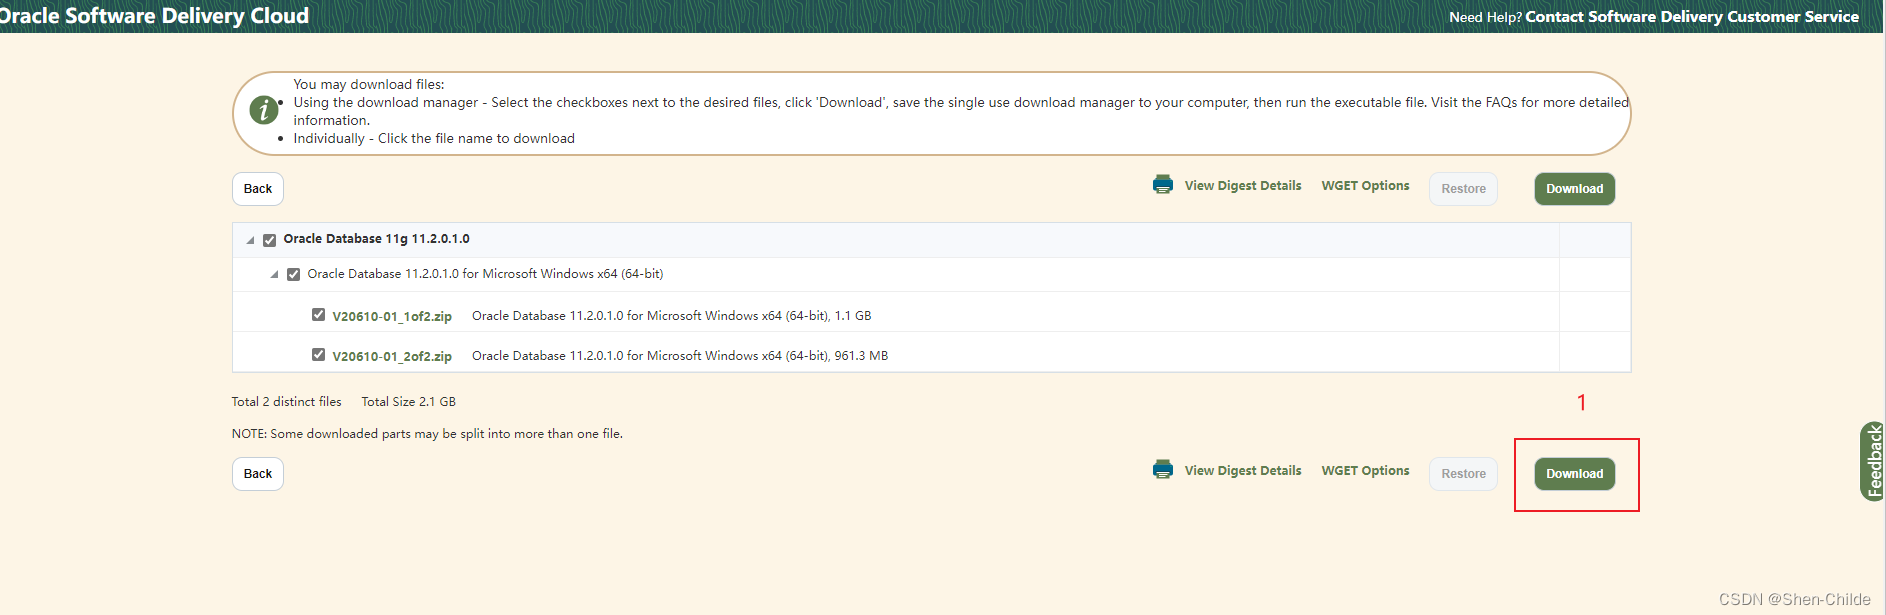1886x615 pixels.
Task: Click the top Download button
Action: [1574, 189]
